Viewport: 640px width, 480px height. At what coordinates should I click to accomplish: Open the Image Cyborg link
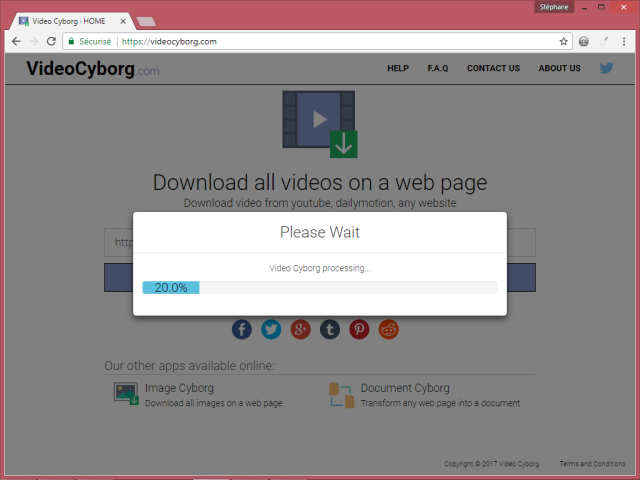pos(179,388)
